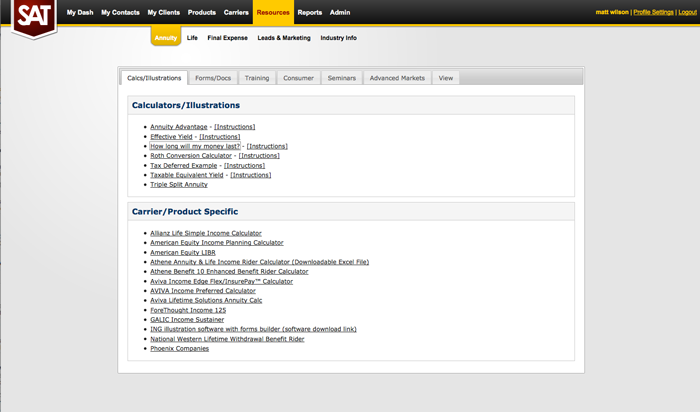
Task: Open the ForeThought Income 125 link
Action: tap(188, 310)
